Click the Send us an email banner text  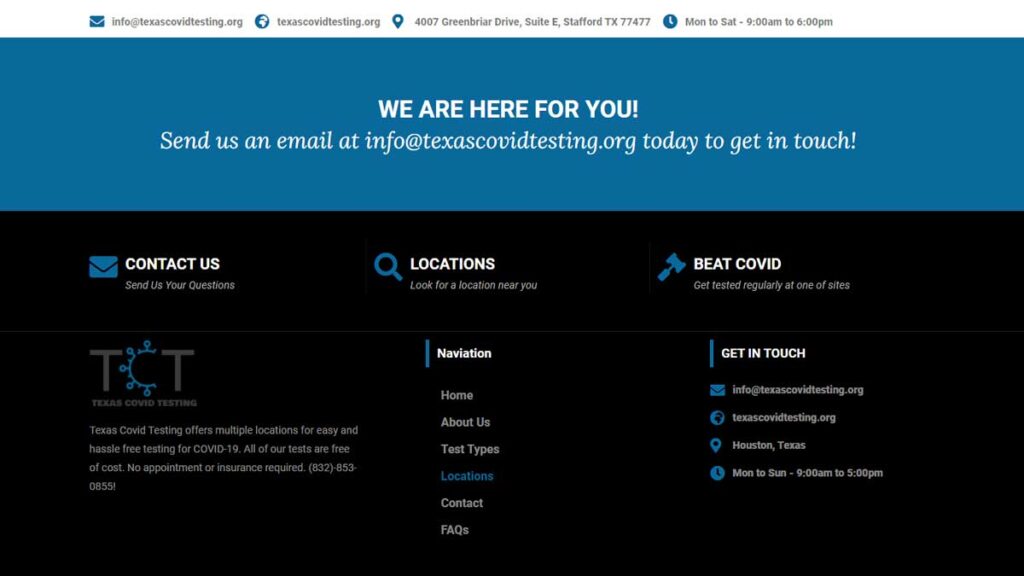[x=508, y=140]
